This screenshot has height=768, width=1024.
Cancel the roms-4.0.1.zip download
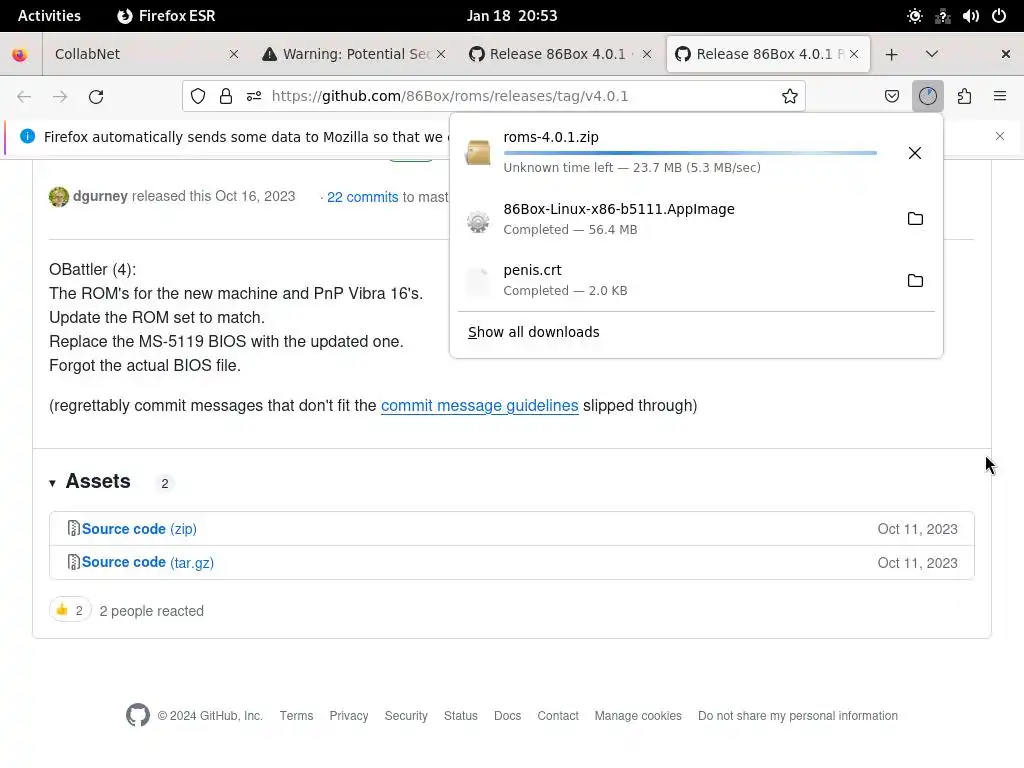[915, 153]
